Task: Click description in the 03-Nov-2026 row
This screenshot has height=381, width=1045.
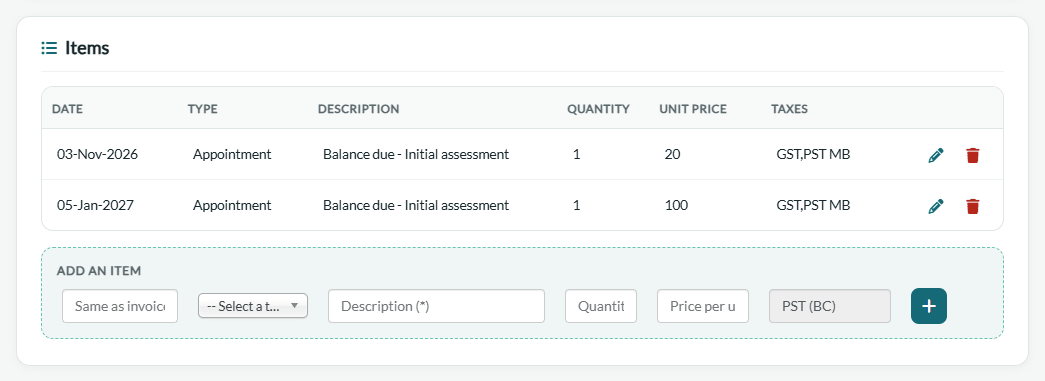Action: (416, 155)
